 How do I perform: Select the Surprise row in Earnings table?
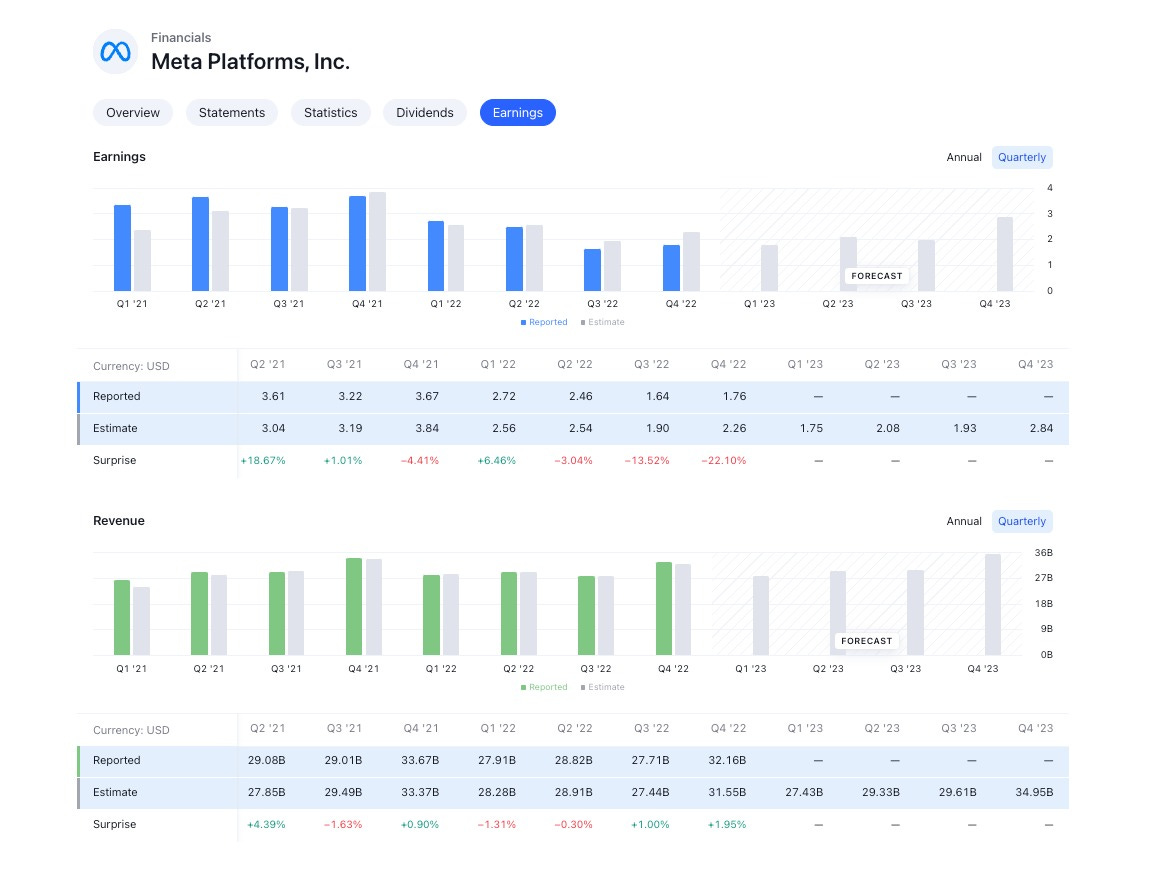coord(573,461)
